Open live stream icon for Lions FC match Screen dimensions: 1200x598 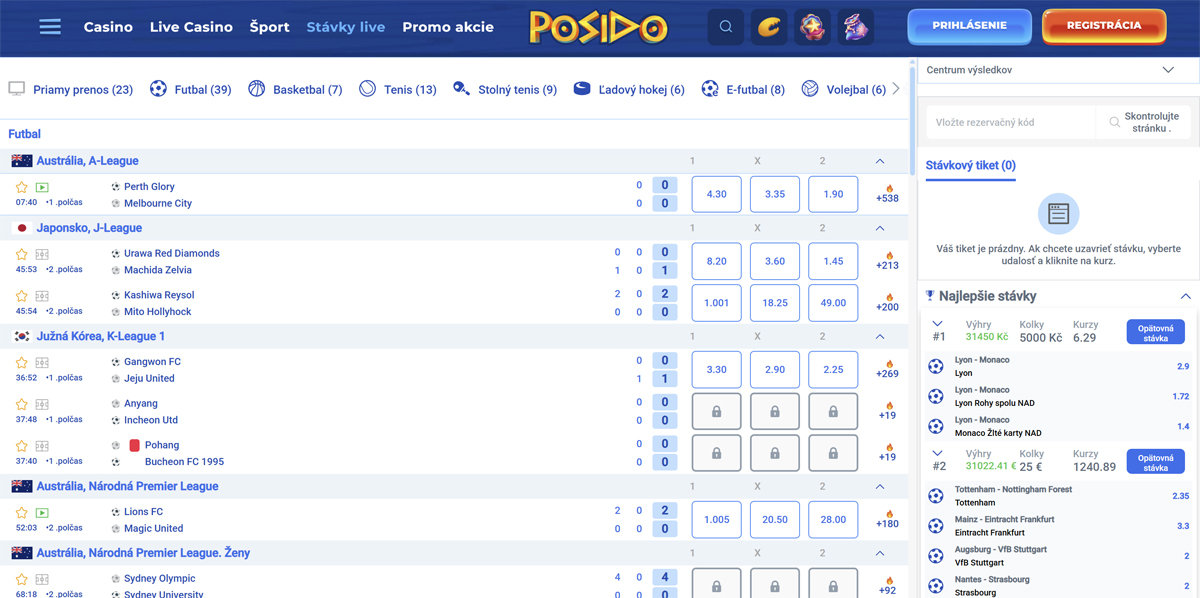[x=42, y=513]
